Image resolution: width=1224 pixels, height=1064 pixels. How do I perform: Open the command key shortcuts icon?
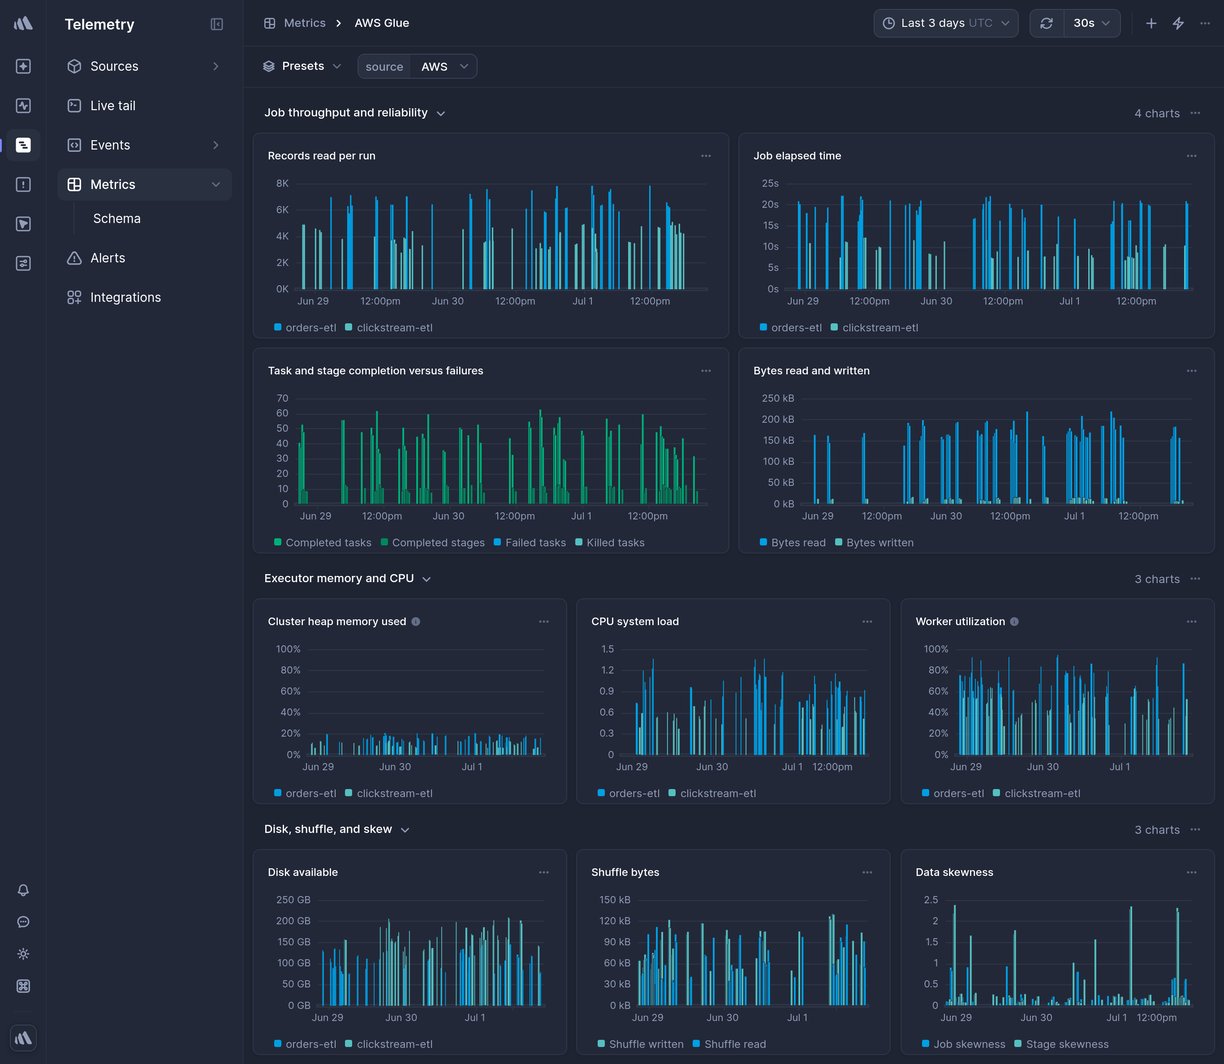(23, 986)
